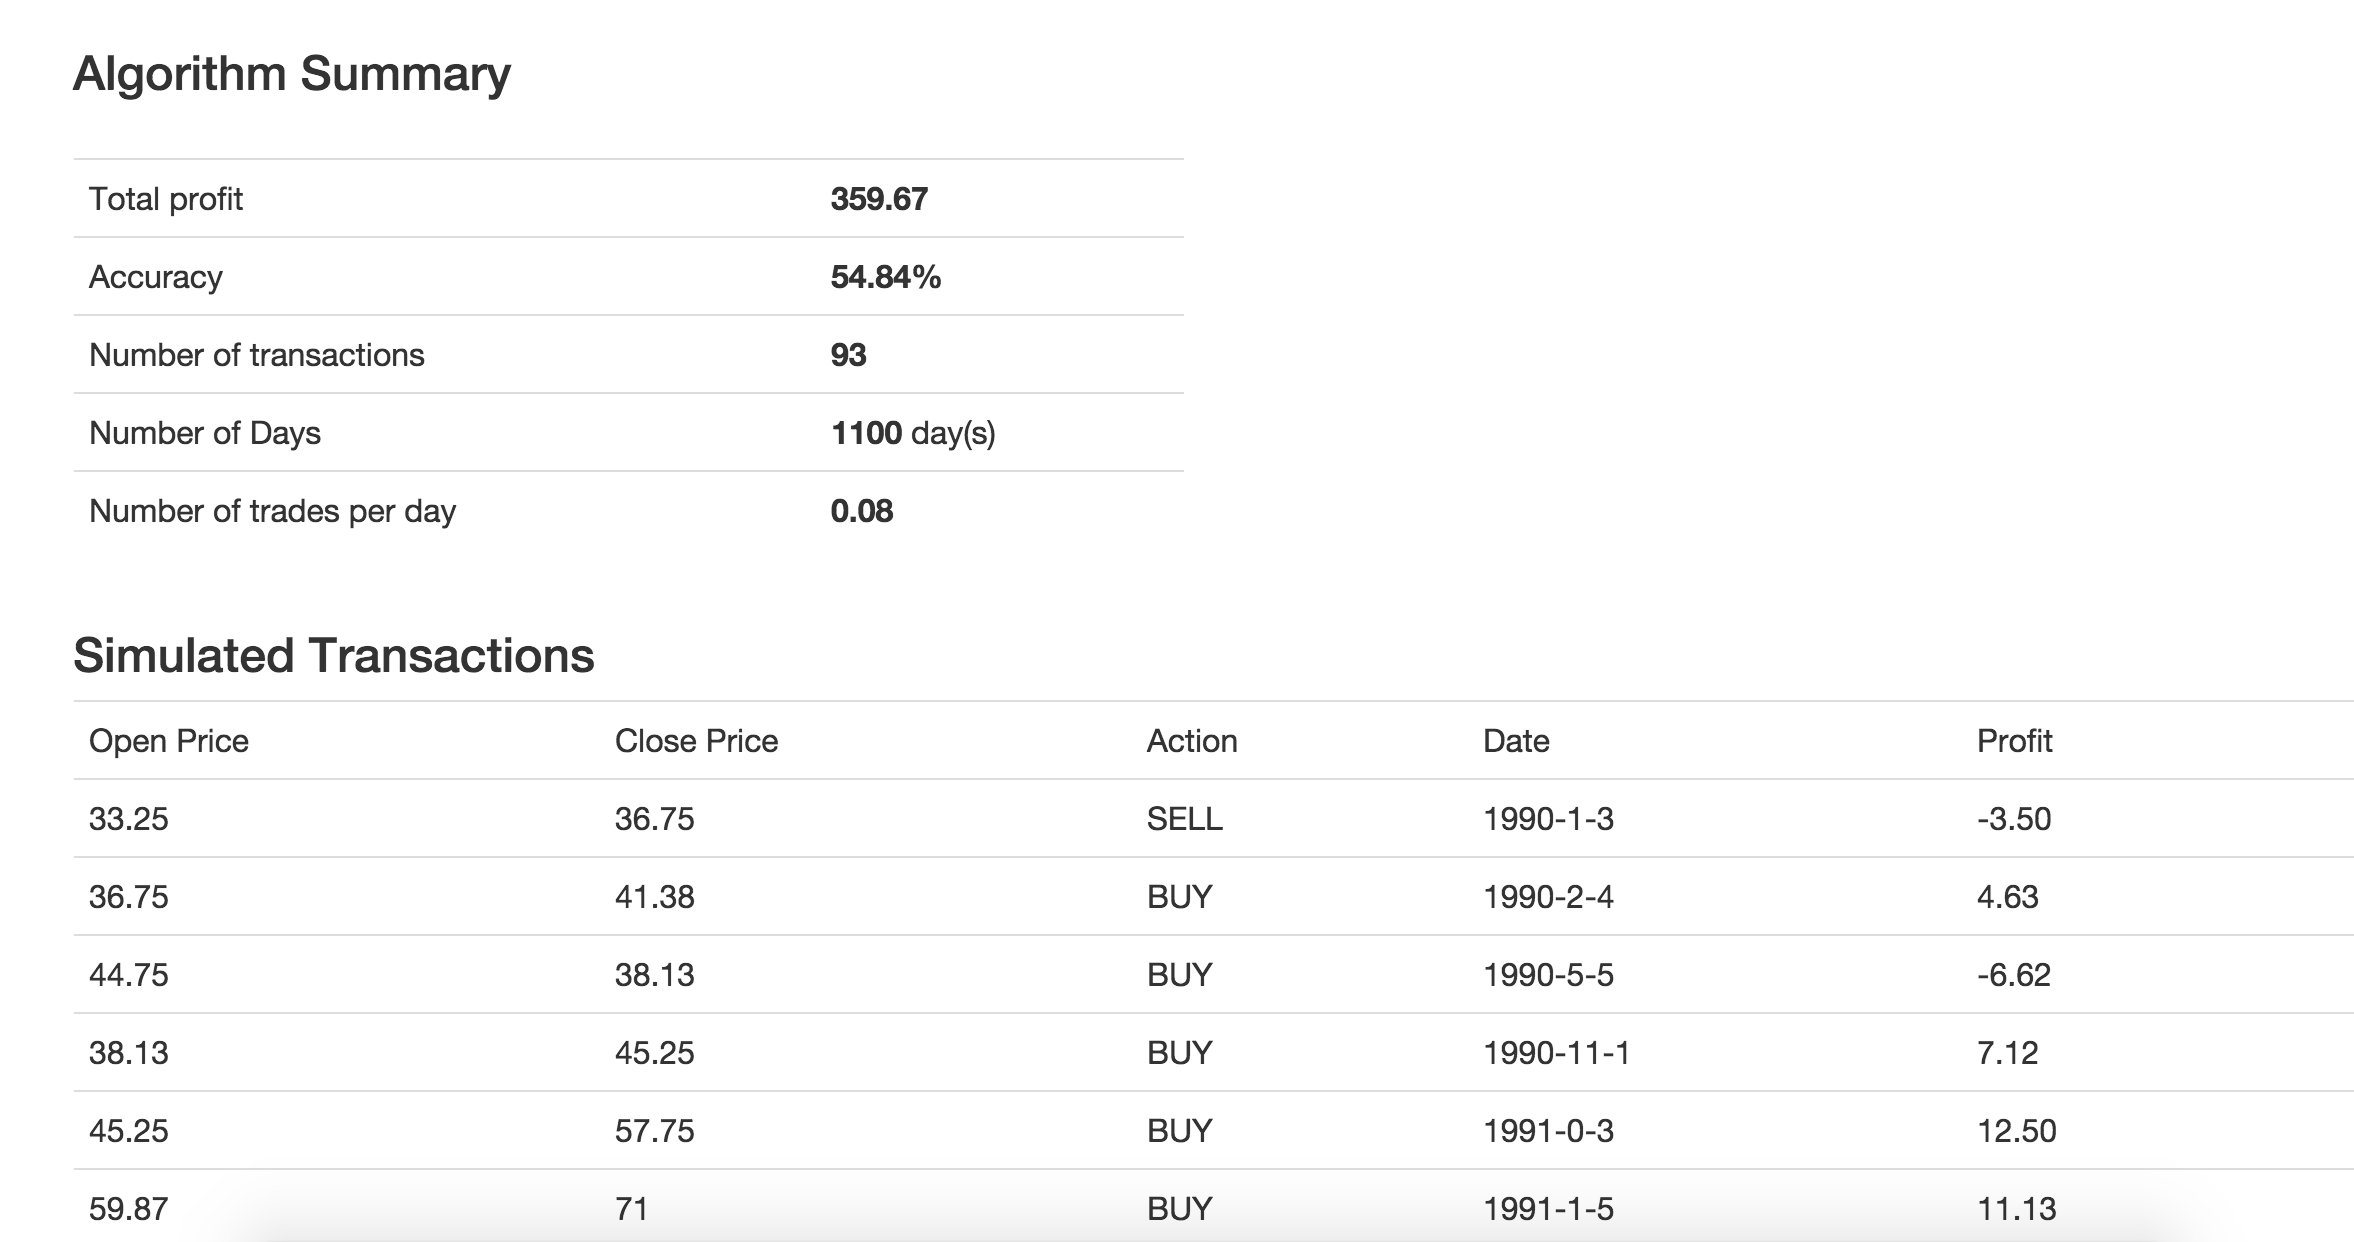2354x1242 pixels.
Task: Click the date 1991-0-3 cell
Action: click(1547, 1131)
